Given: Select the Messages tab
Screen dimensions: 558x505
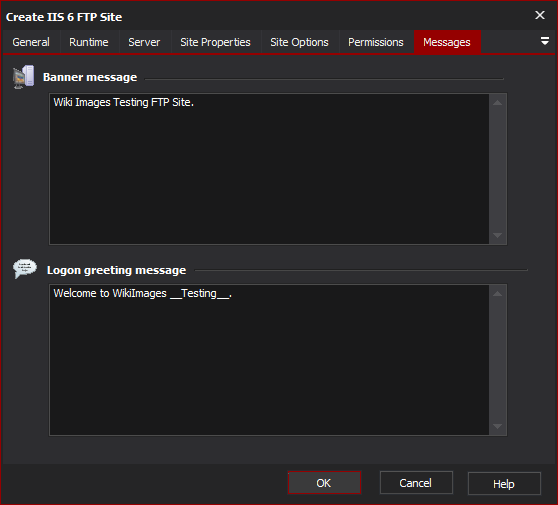Looking at the screenshot, I should tap(447, 42).
